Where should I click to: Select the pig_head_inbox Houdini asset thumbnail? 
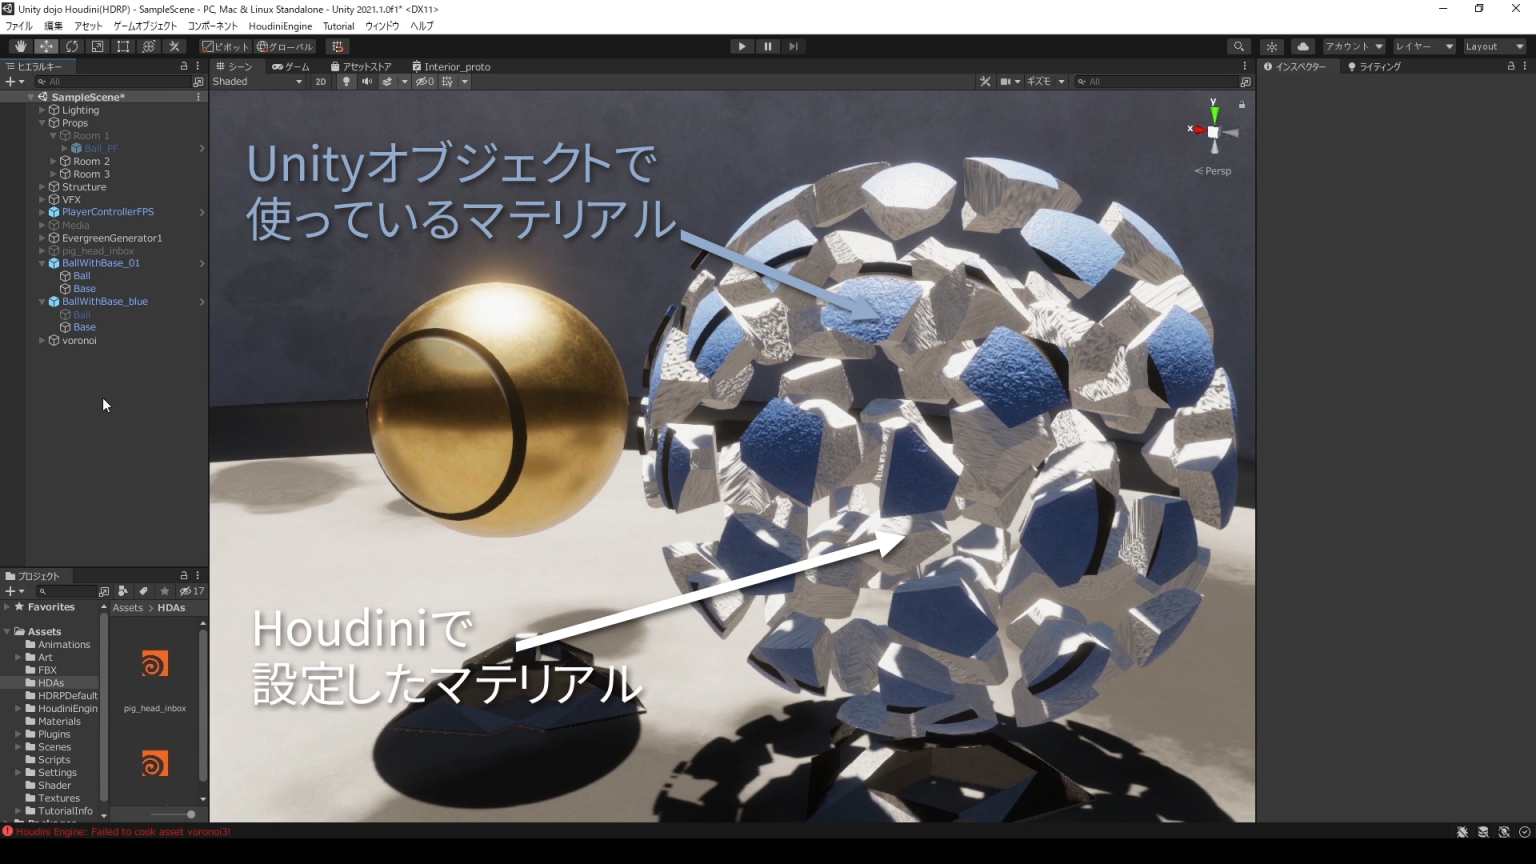pyautogui.click(x=154, y=663)
